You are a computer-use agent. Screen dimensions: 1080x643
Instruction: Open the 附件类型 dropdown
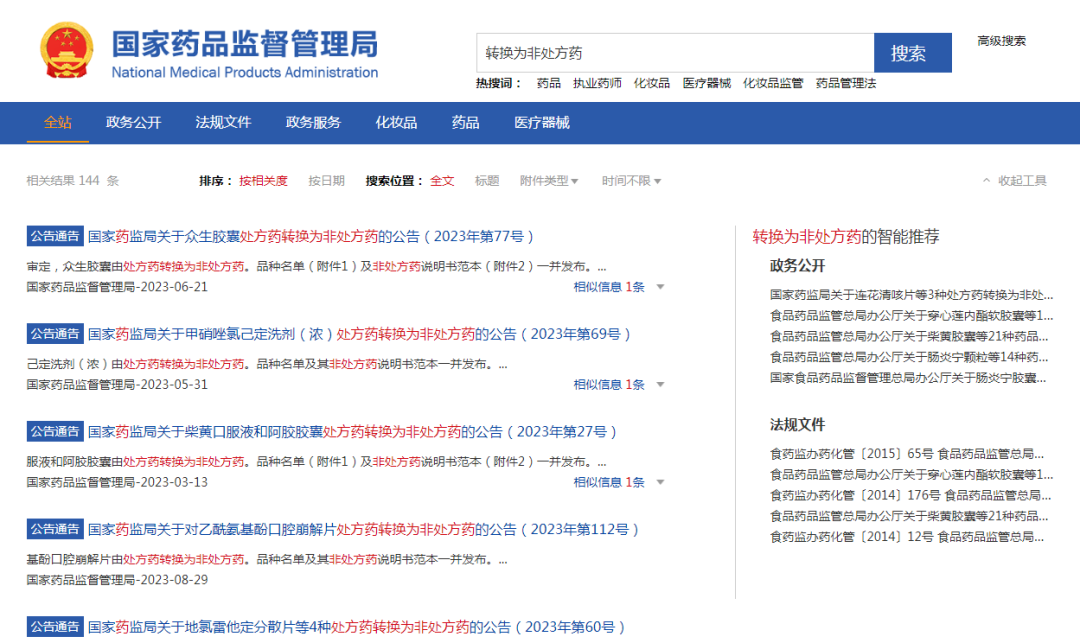545,181
